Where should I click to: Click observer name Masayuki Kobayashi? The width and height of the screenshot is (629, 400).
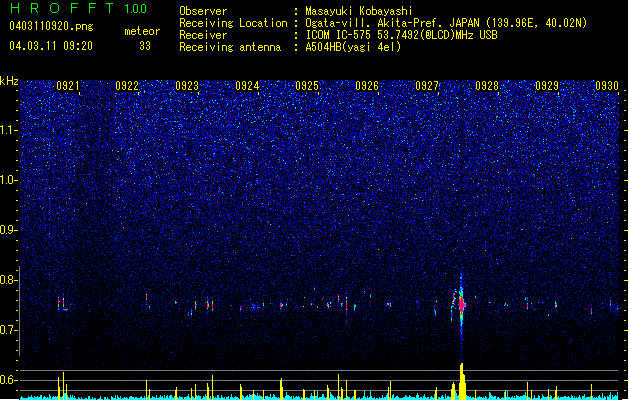[359, 11]
